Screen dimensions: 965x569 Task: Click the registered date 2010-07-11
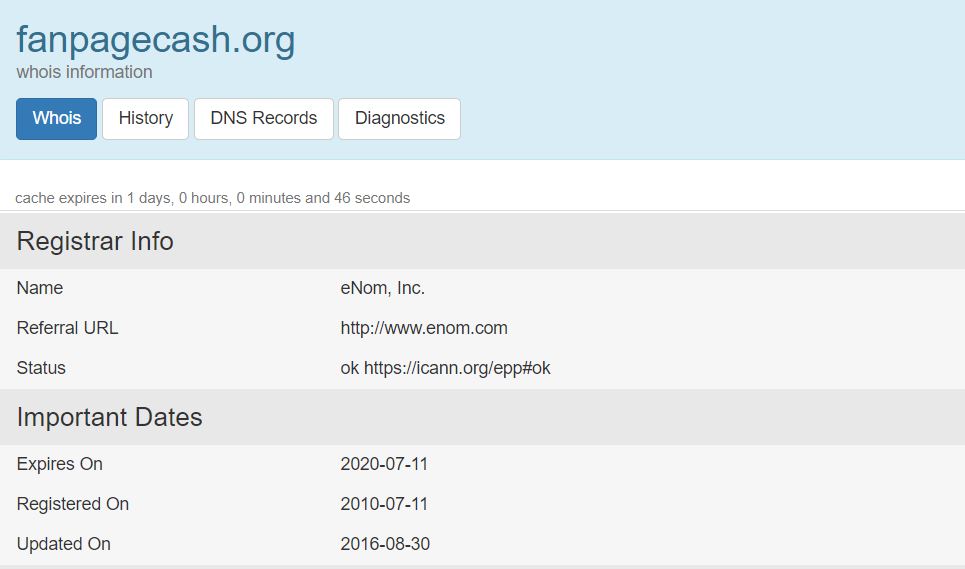click(384, 504)
